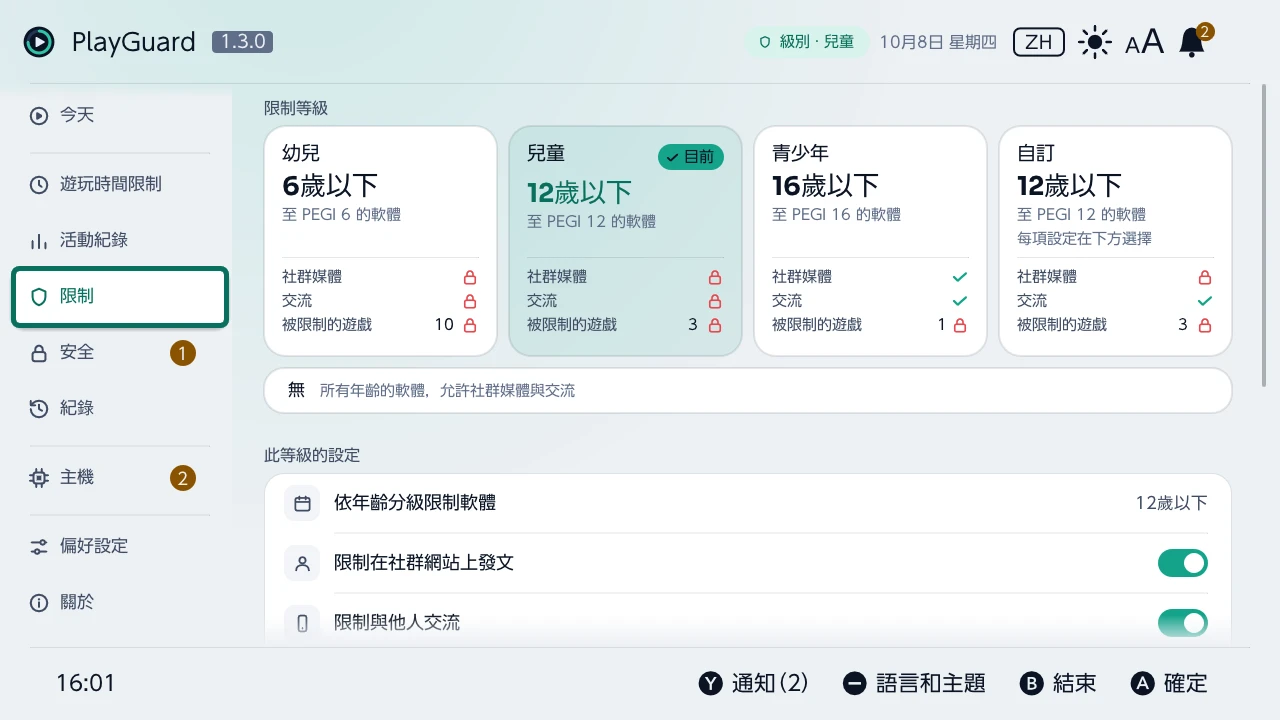The width and height of the screenshot is (1280, 720).
Task: Click the 主機 notification badge 2
Action: (183, 478)
